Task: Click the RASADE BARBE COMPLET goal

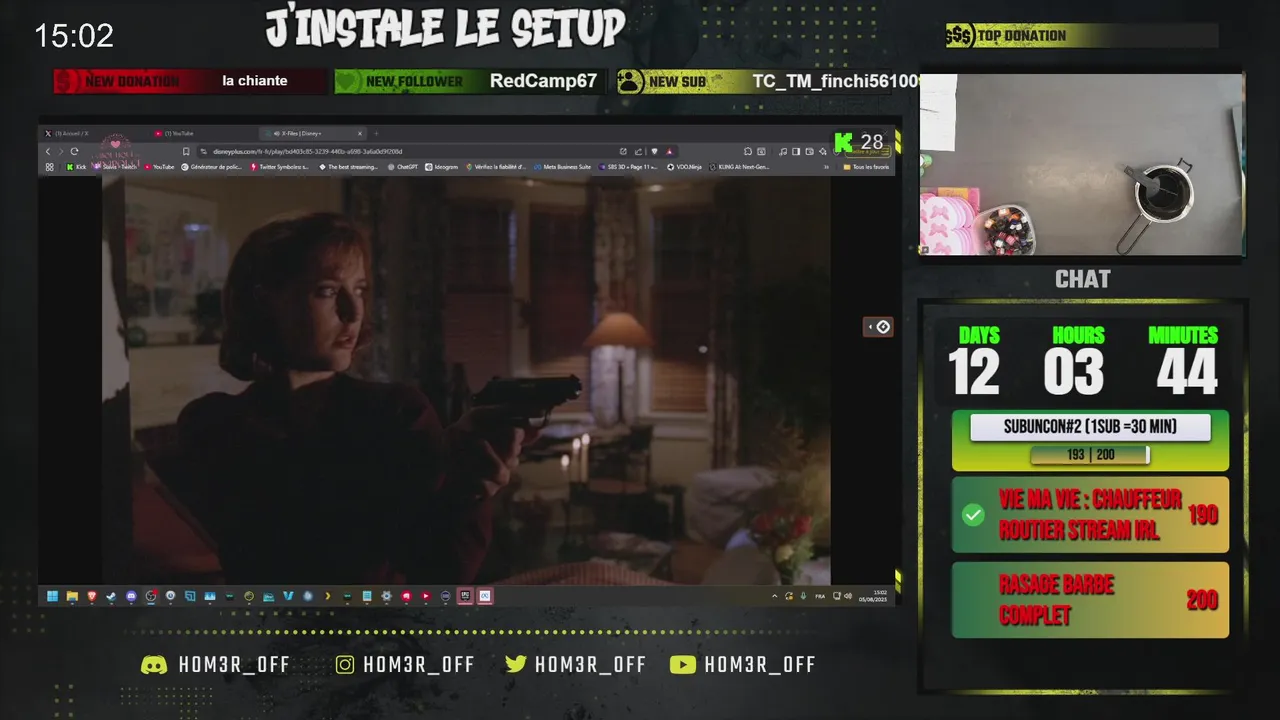Action: click(1090, 600)
